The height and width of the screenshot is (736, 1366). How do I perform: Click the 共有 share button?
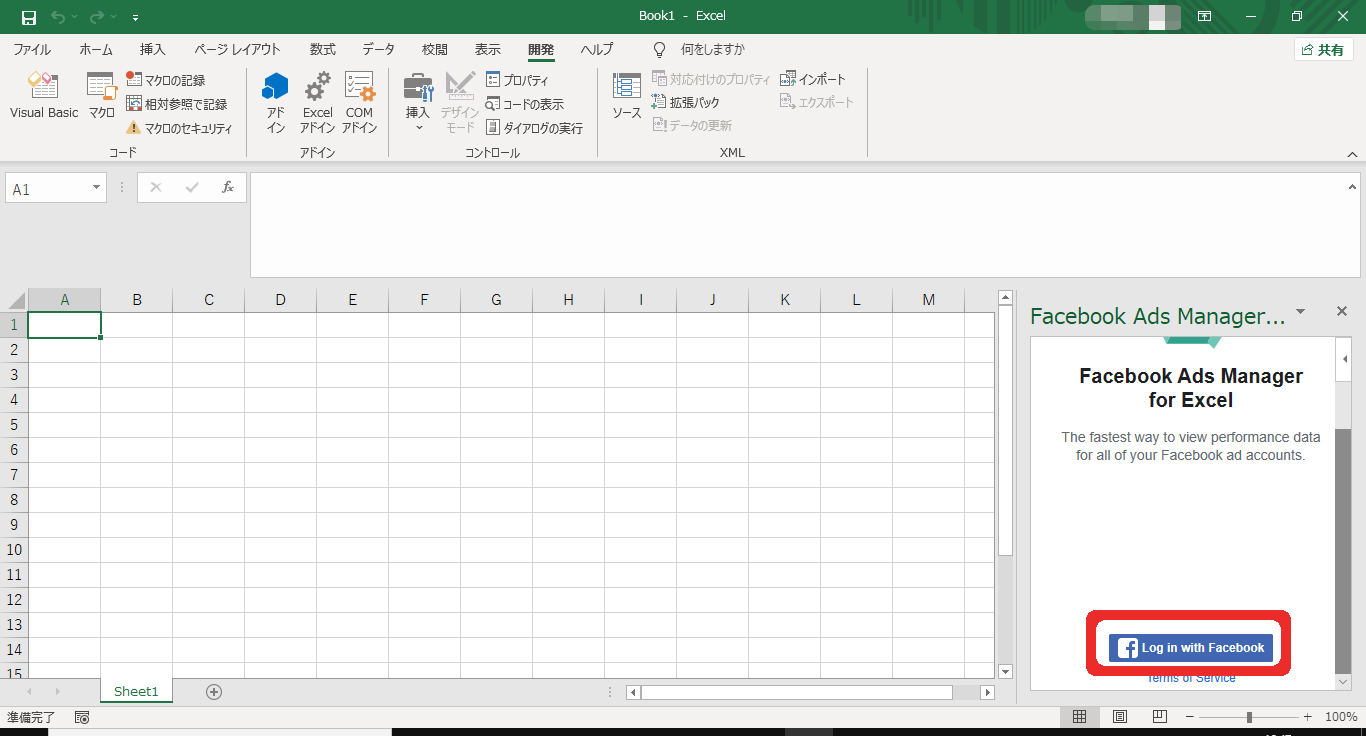click(x=1323, y=50)
